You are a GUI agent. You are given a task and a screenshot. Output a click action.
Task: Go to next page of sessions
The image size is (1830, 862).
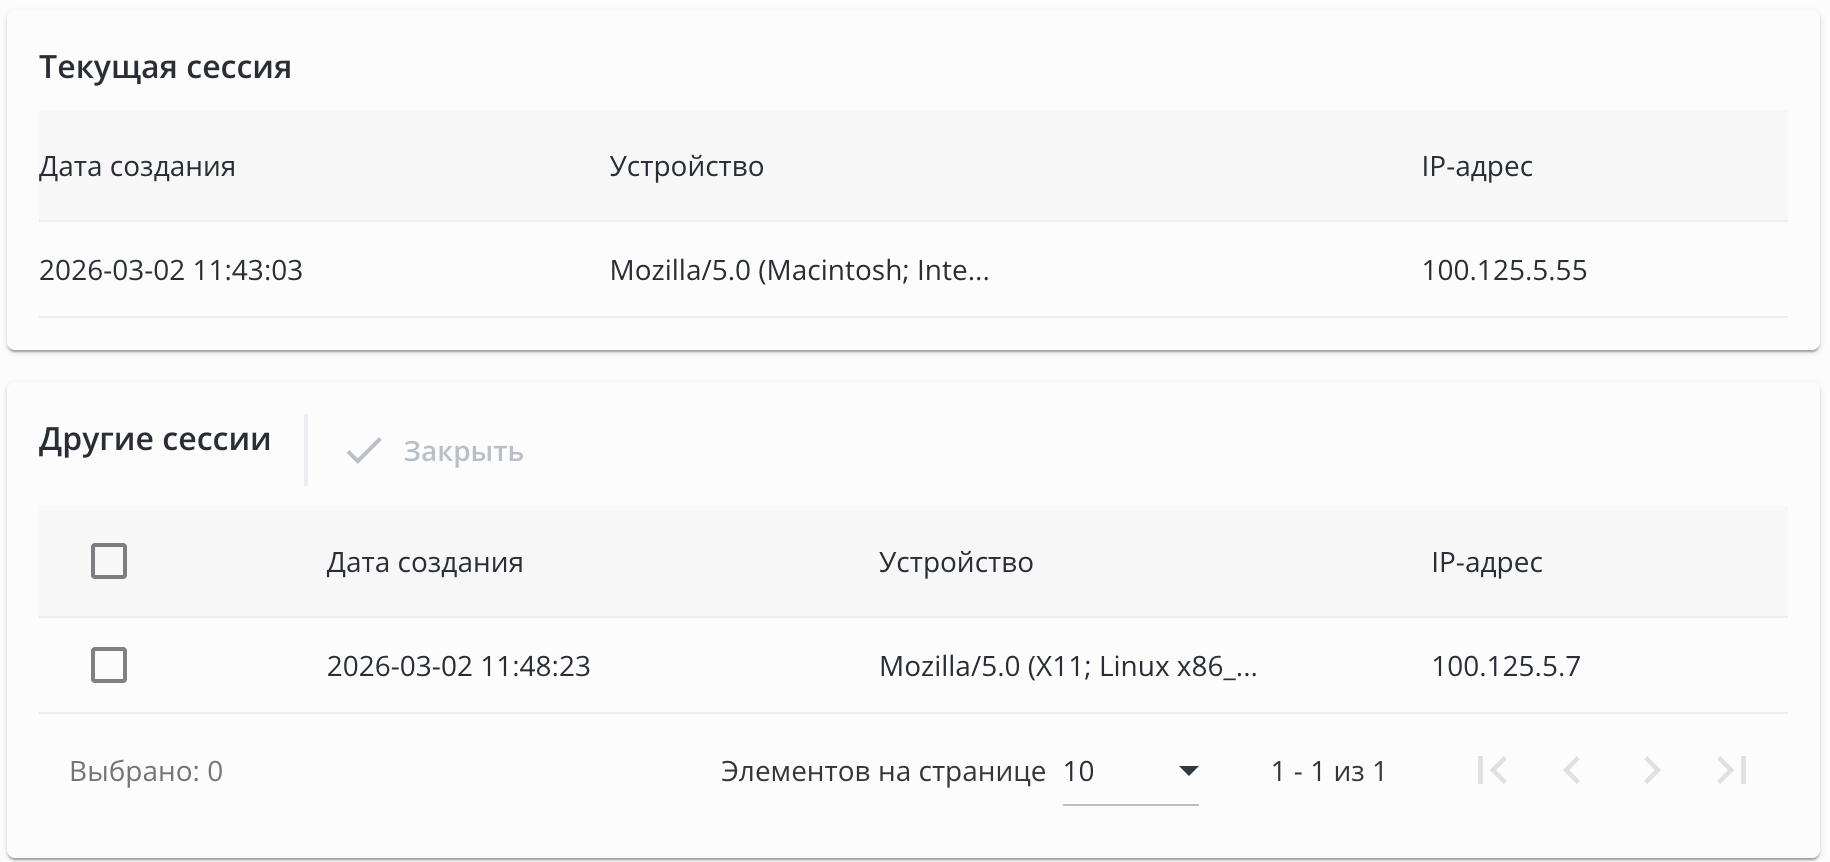click(1652, 770)
